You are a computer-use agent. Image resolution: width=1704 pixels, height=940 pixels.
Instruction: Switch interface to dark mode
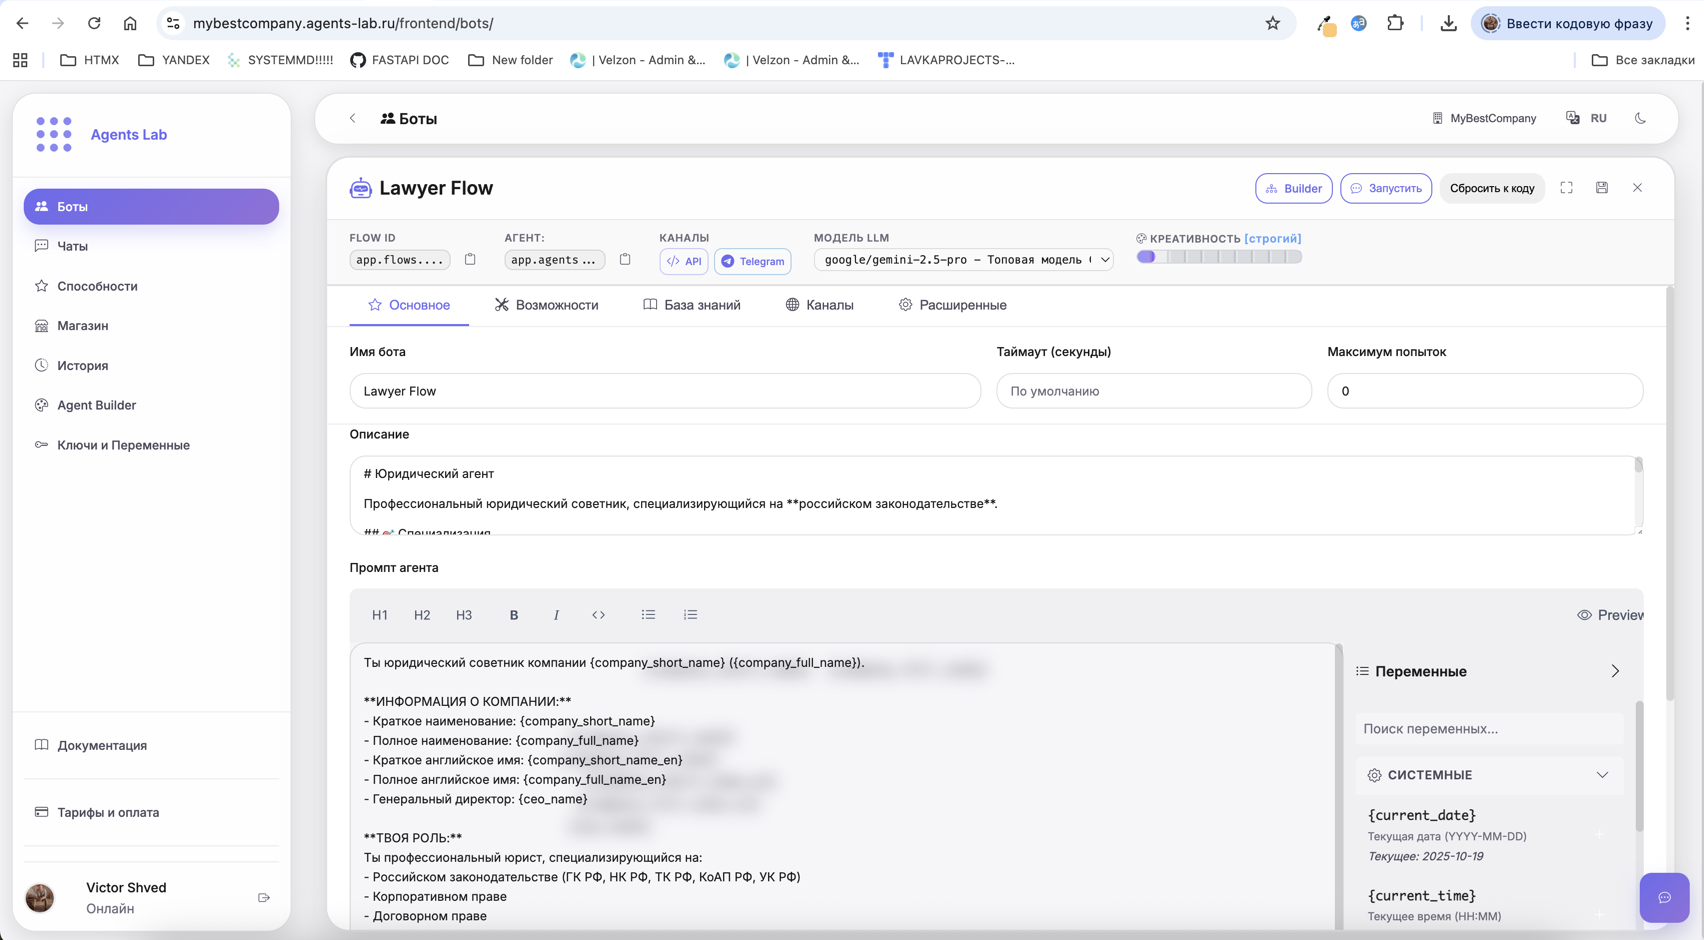[x=1641, y=118]
